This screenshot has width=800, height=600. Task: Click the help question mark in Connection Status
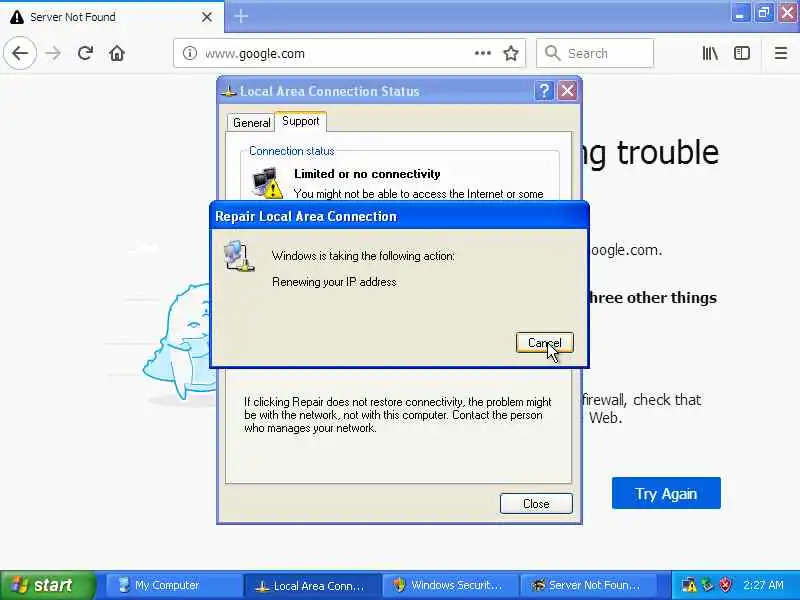click(x=544, y=91)
